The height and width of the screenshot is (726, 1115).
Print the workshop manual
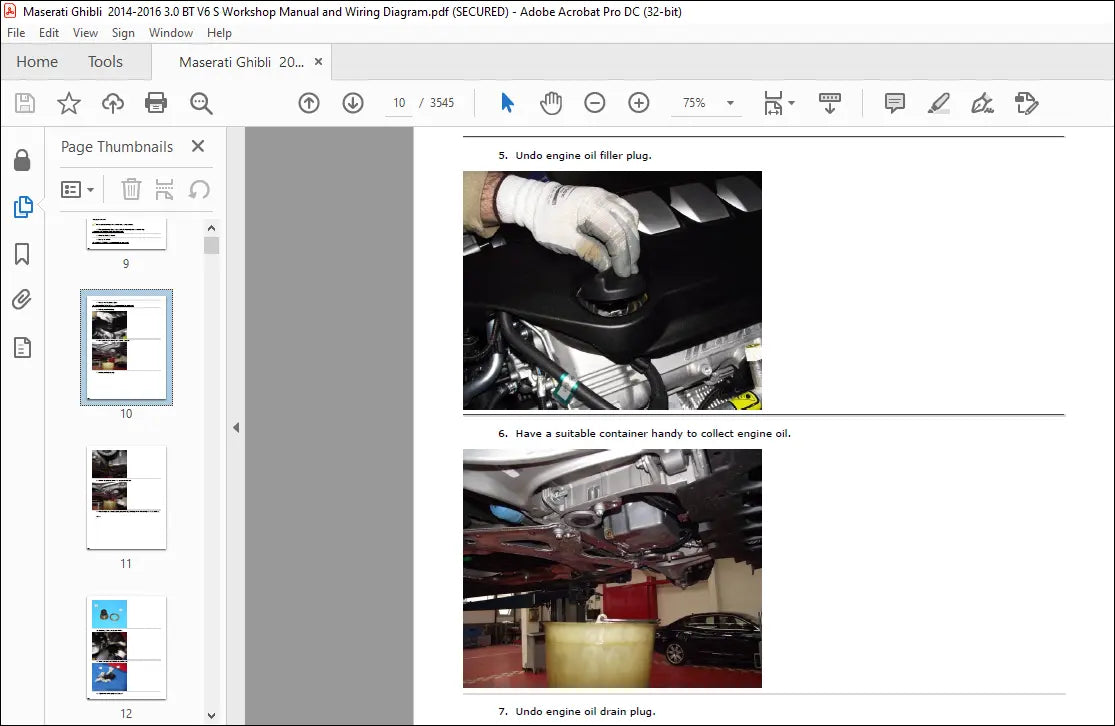click(x=156, y=102)
